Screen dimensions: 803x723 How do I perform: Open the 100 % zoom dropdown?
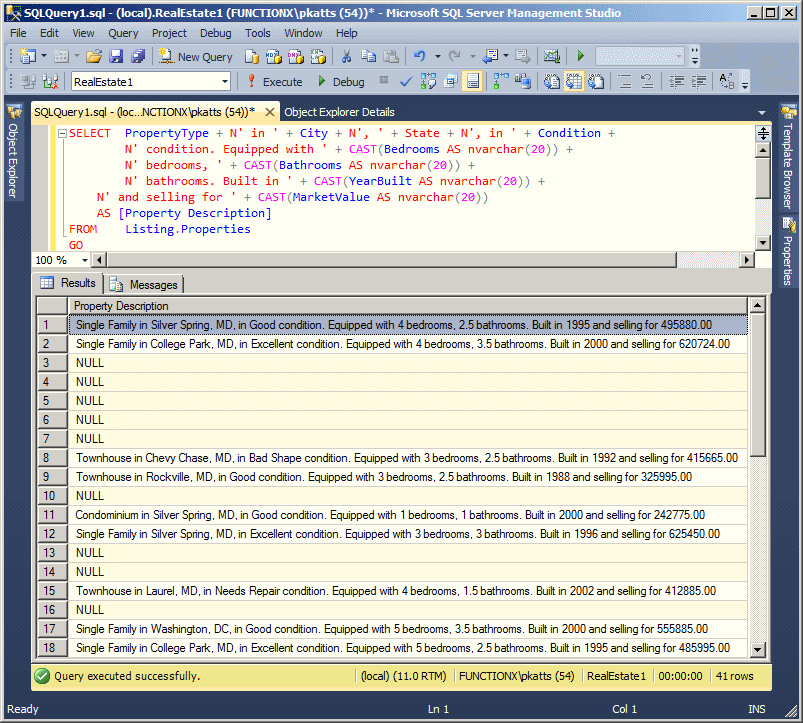[84, 260]
